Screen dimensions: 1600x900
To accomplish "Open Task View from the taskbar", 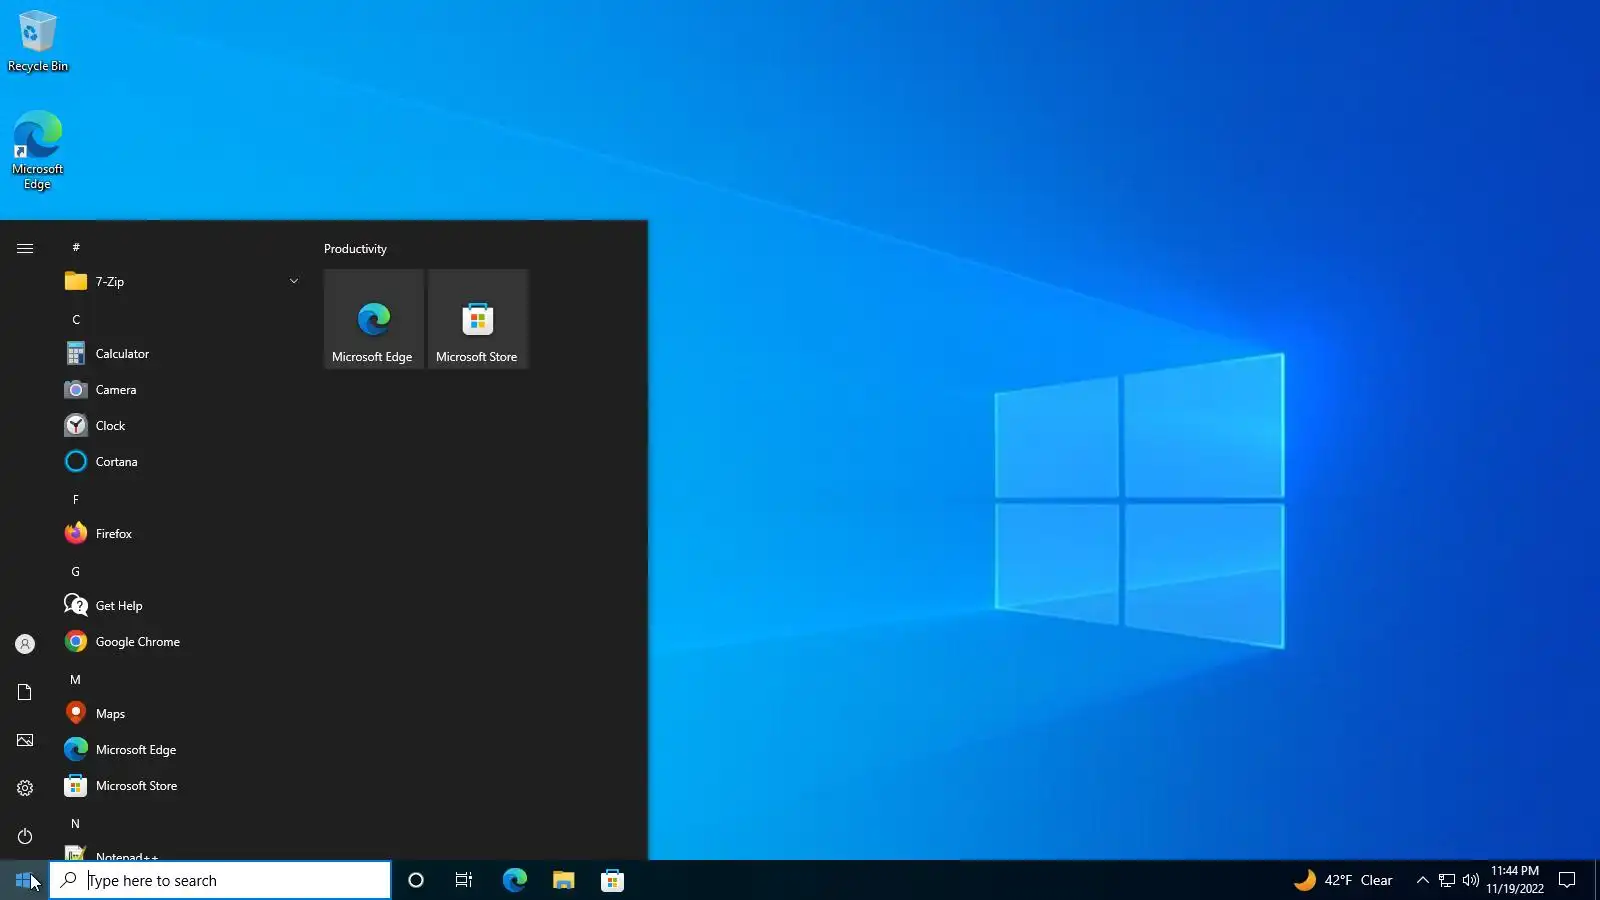I will coord(464,880).
